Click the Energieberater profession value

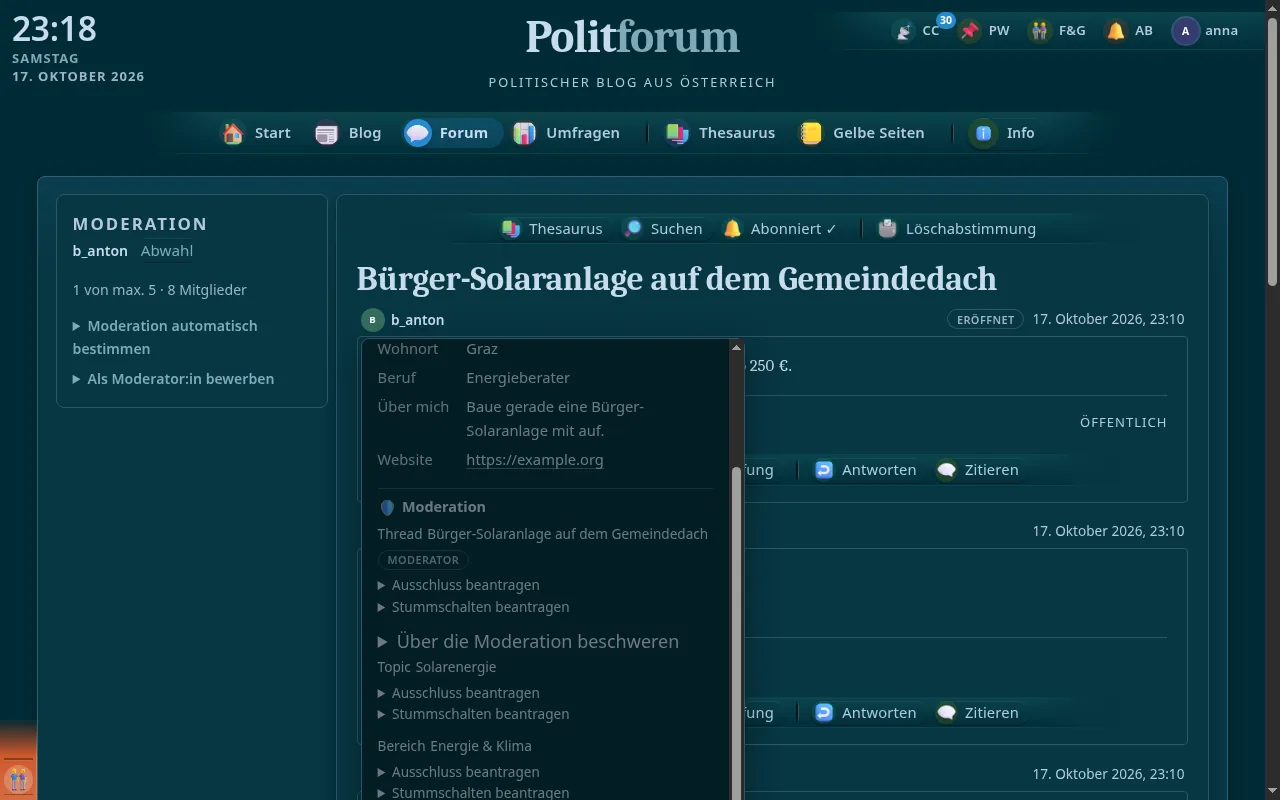pos(518,378)
